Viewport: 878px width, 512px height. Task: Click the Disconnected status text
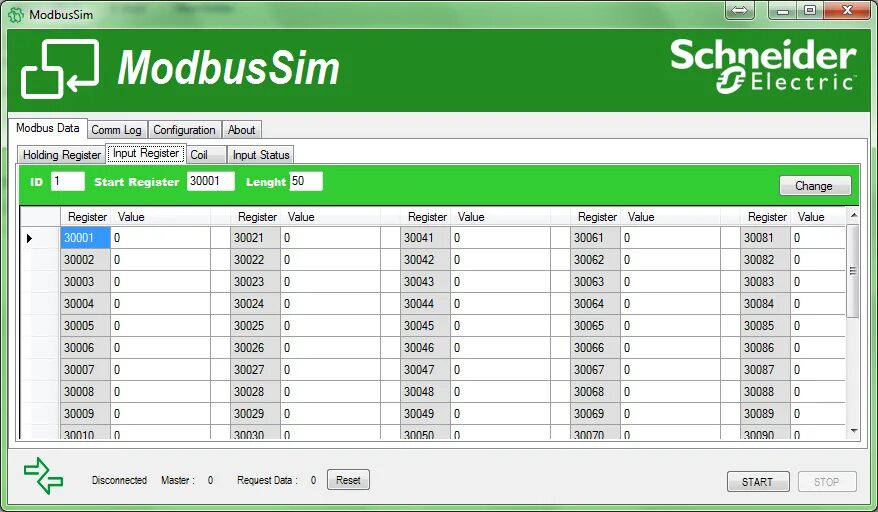tap(119, 480)
